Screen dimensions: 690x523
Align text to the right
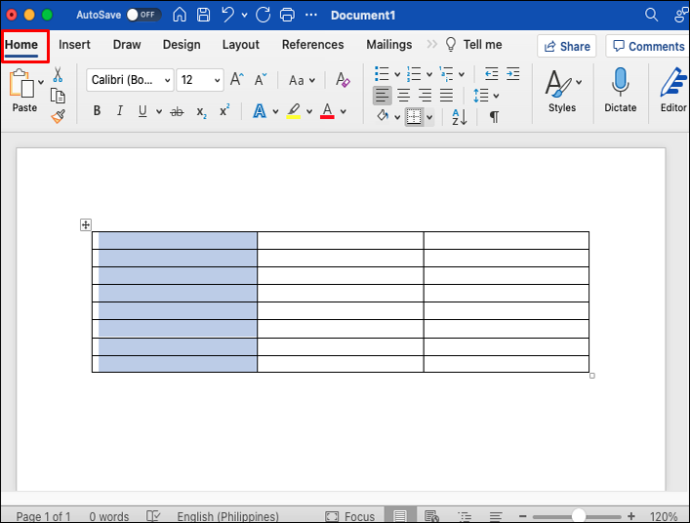[425, 95]
